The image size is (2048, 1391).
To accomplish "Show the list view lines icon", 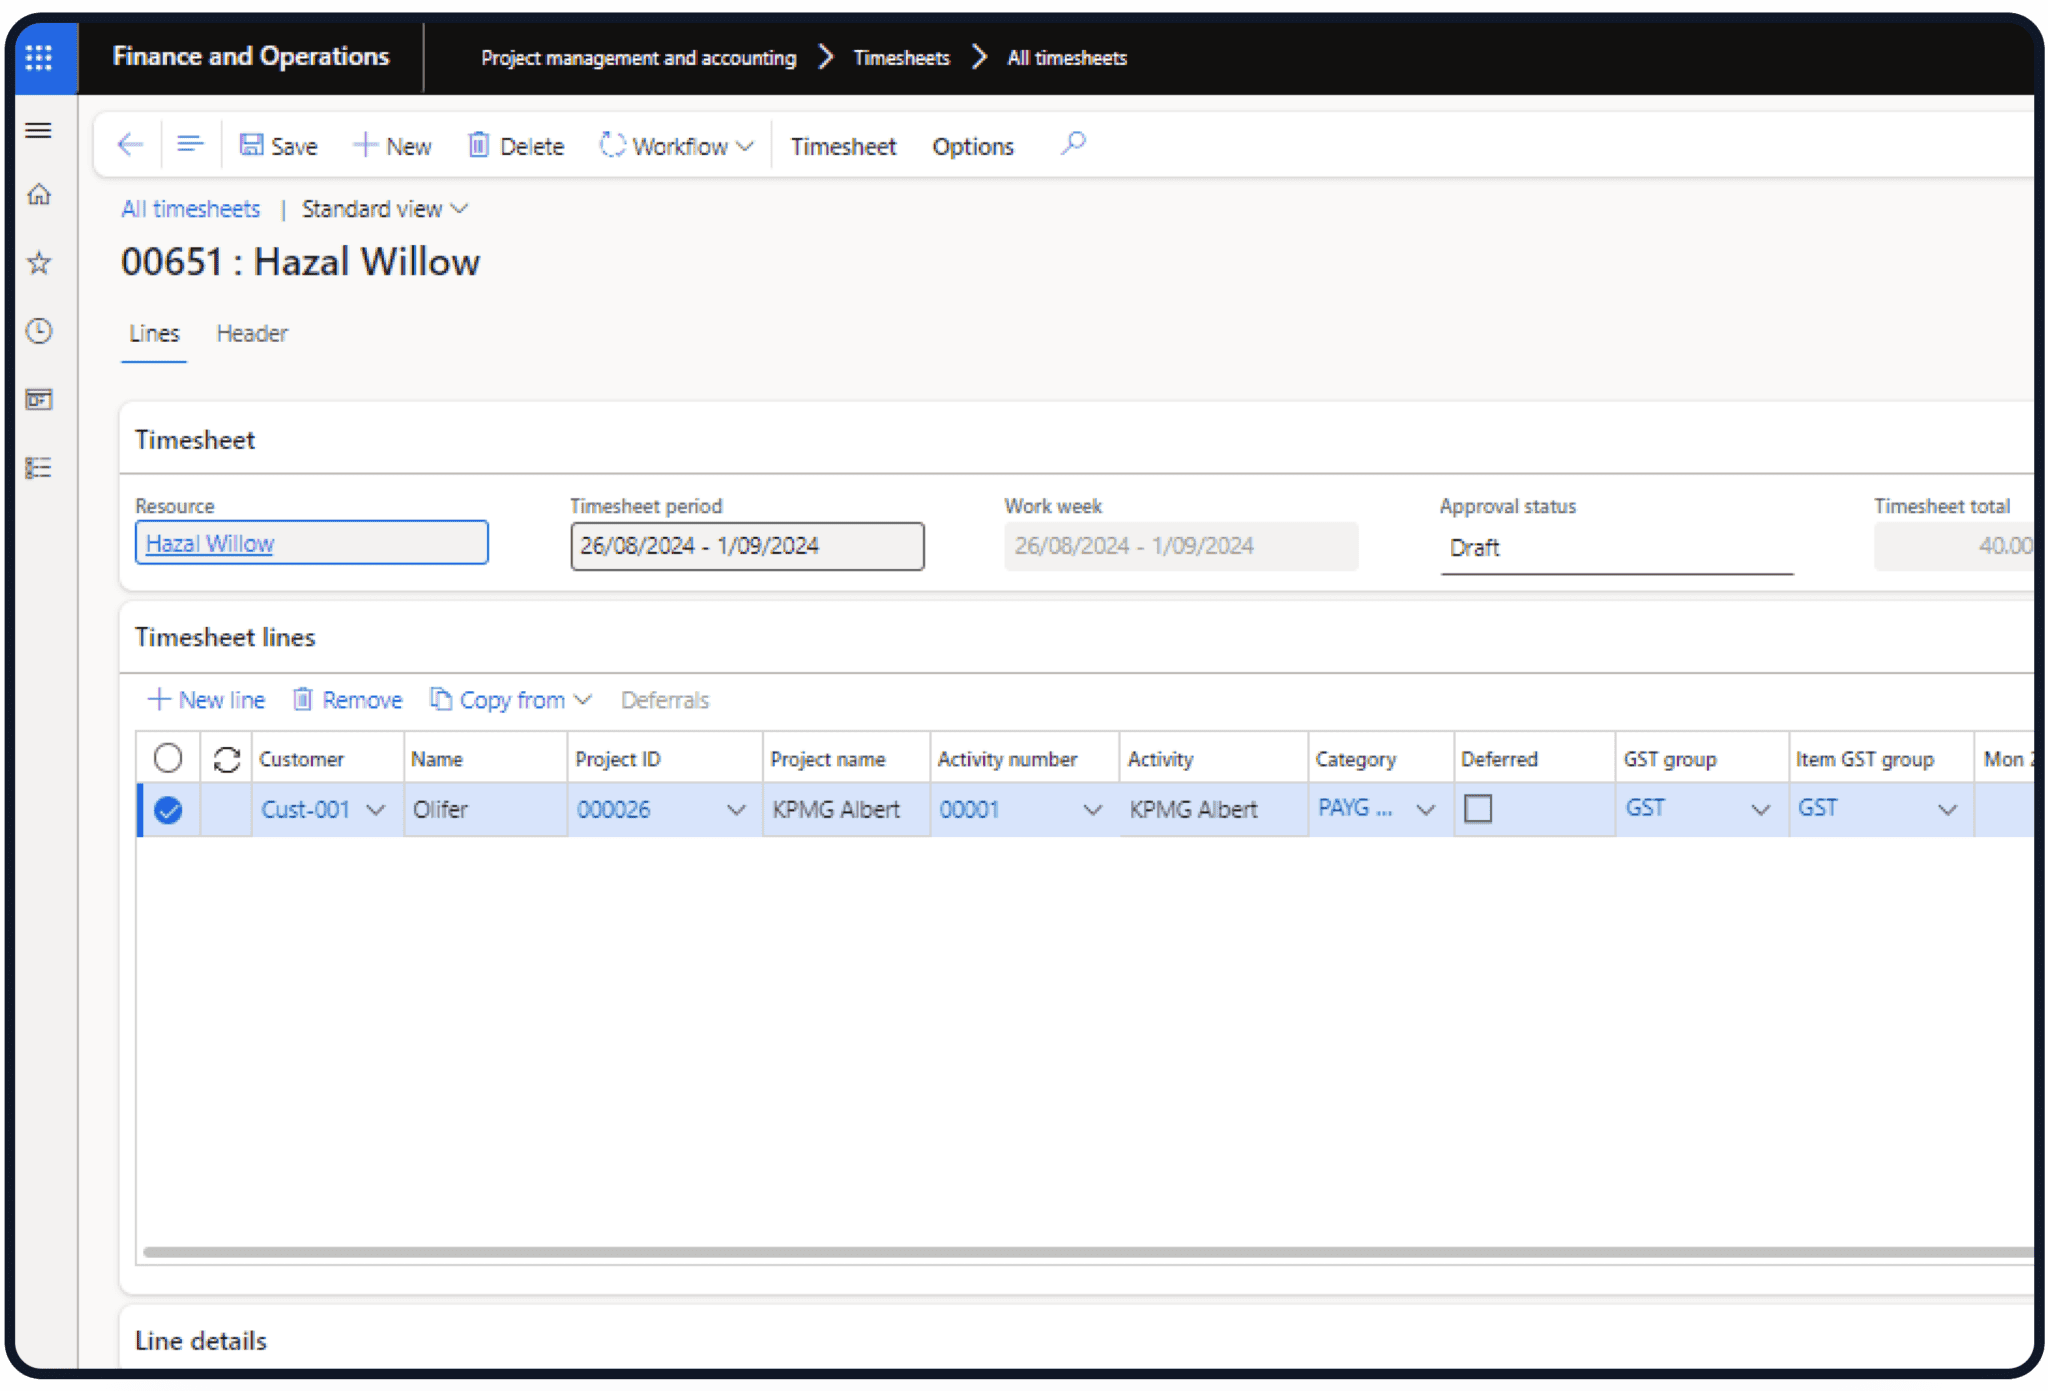I will tap(190, 145).
